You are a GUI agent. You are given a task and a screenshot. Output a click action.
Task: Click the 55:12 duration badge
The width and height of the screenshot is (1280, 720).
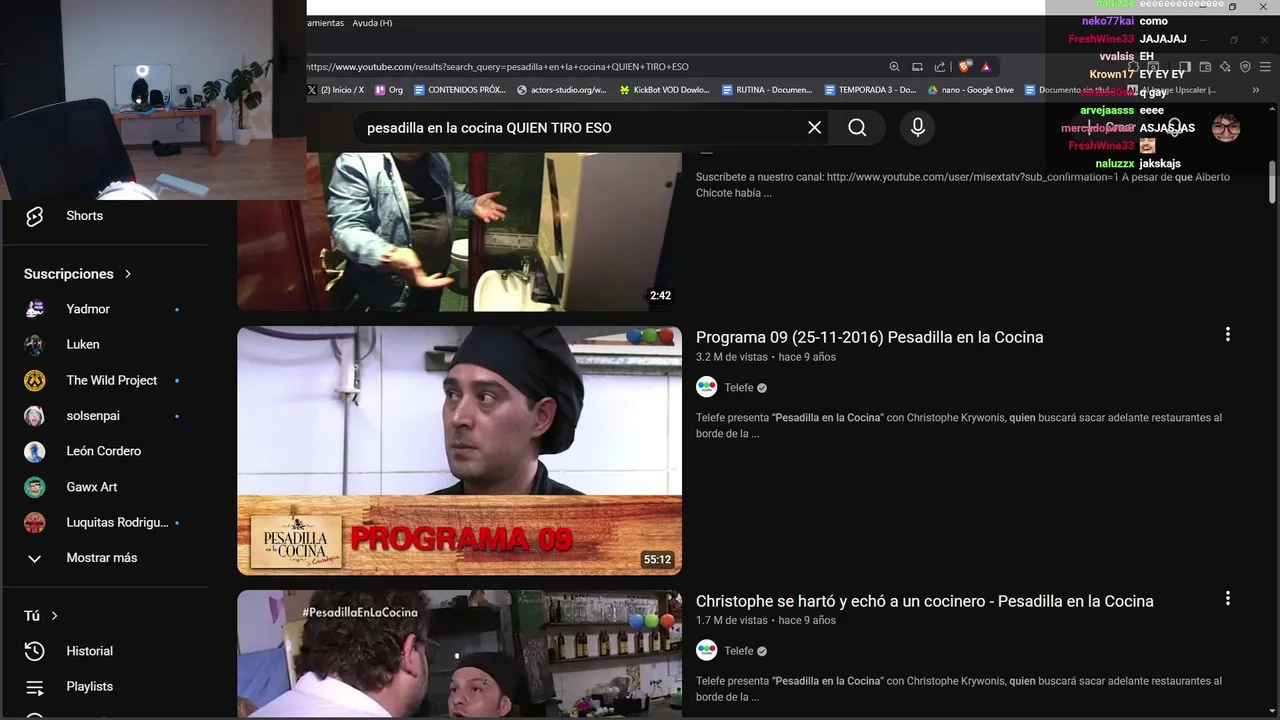(657, 560)
